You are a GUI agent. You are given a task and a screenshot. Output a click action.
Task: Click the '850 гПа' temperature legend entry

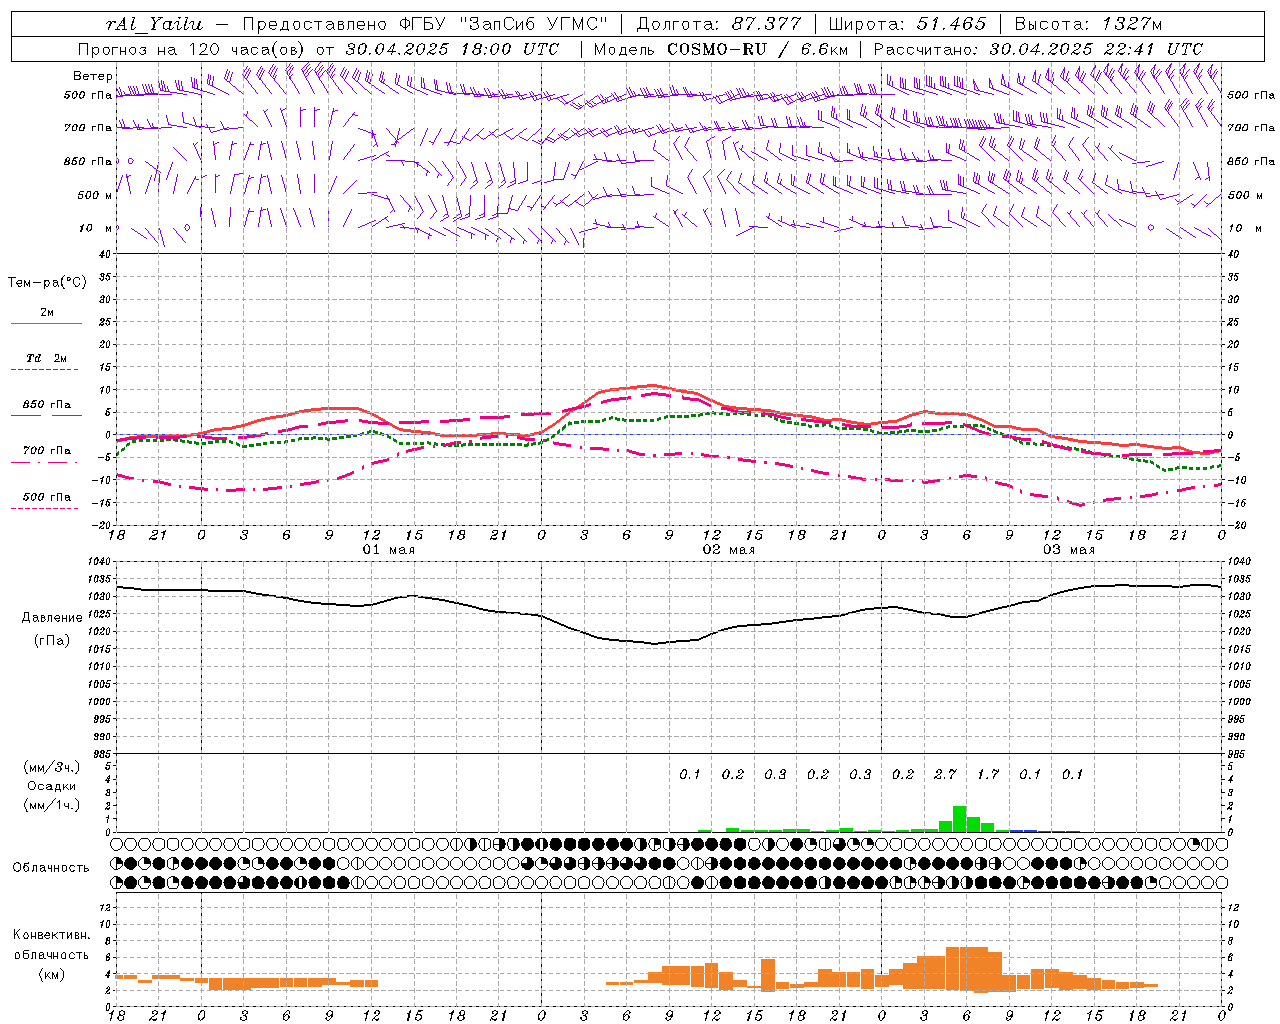[x=47, y=404]
